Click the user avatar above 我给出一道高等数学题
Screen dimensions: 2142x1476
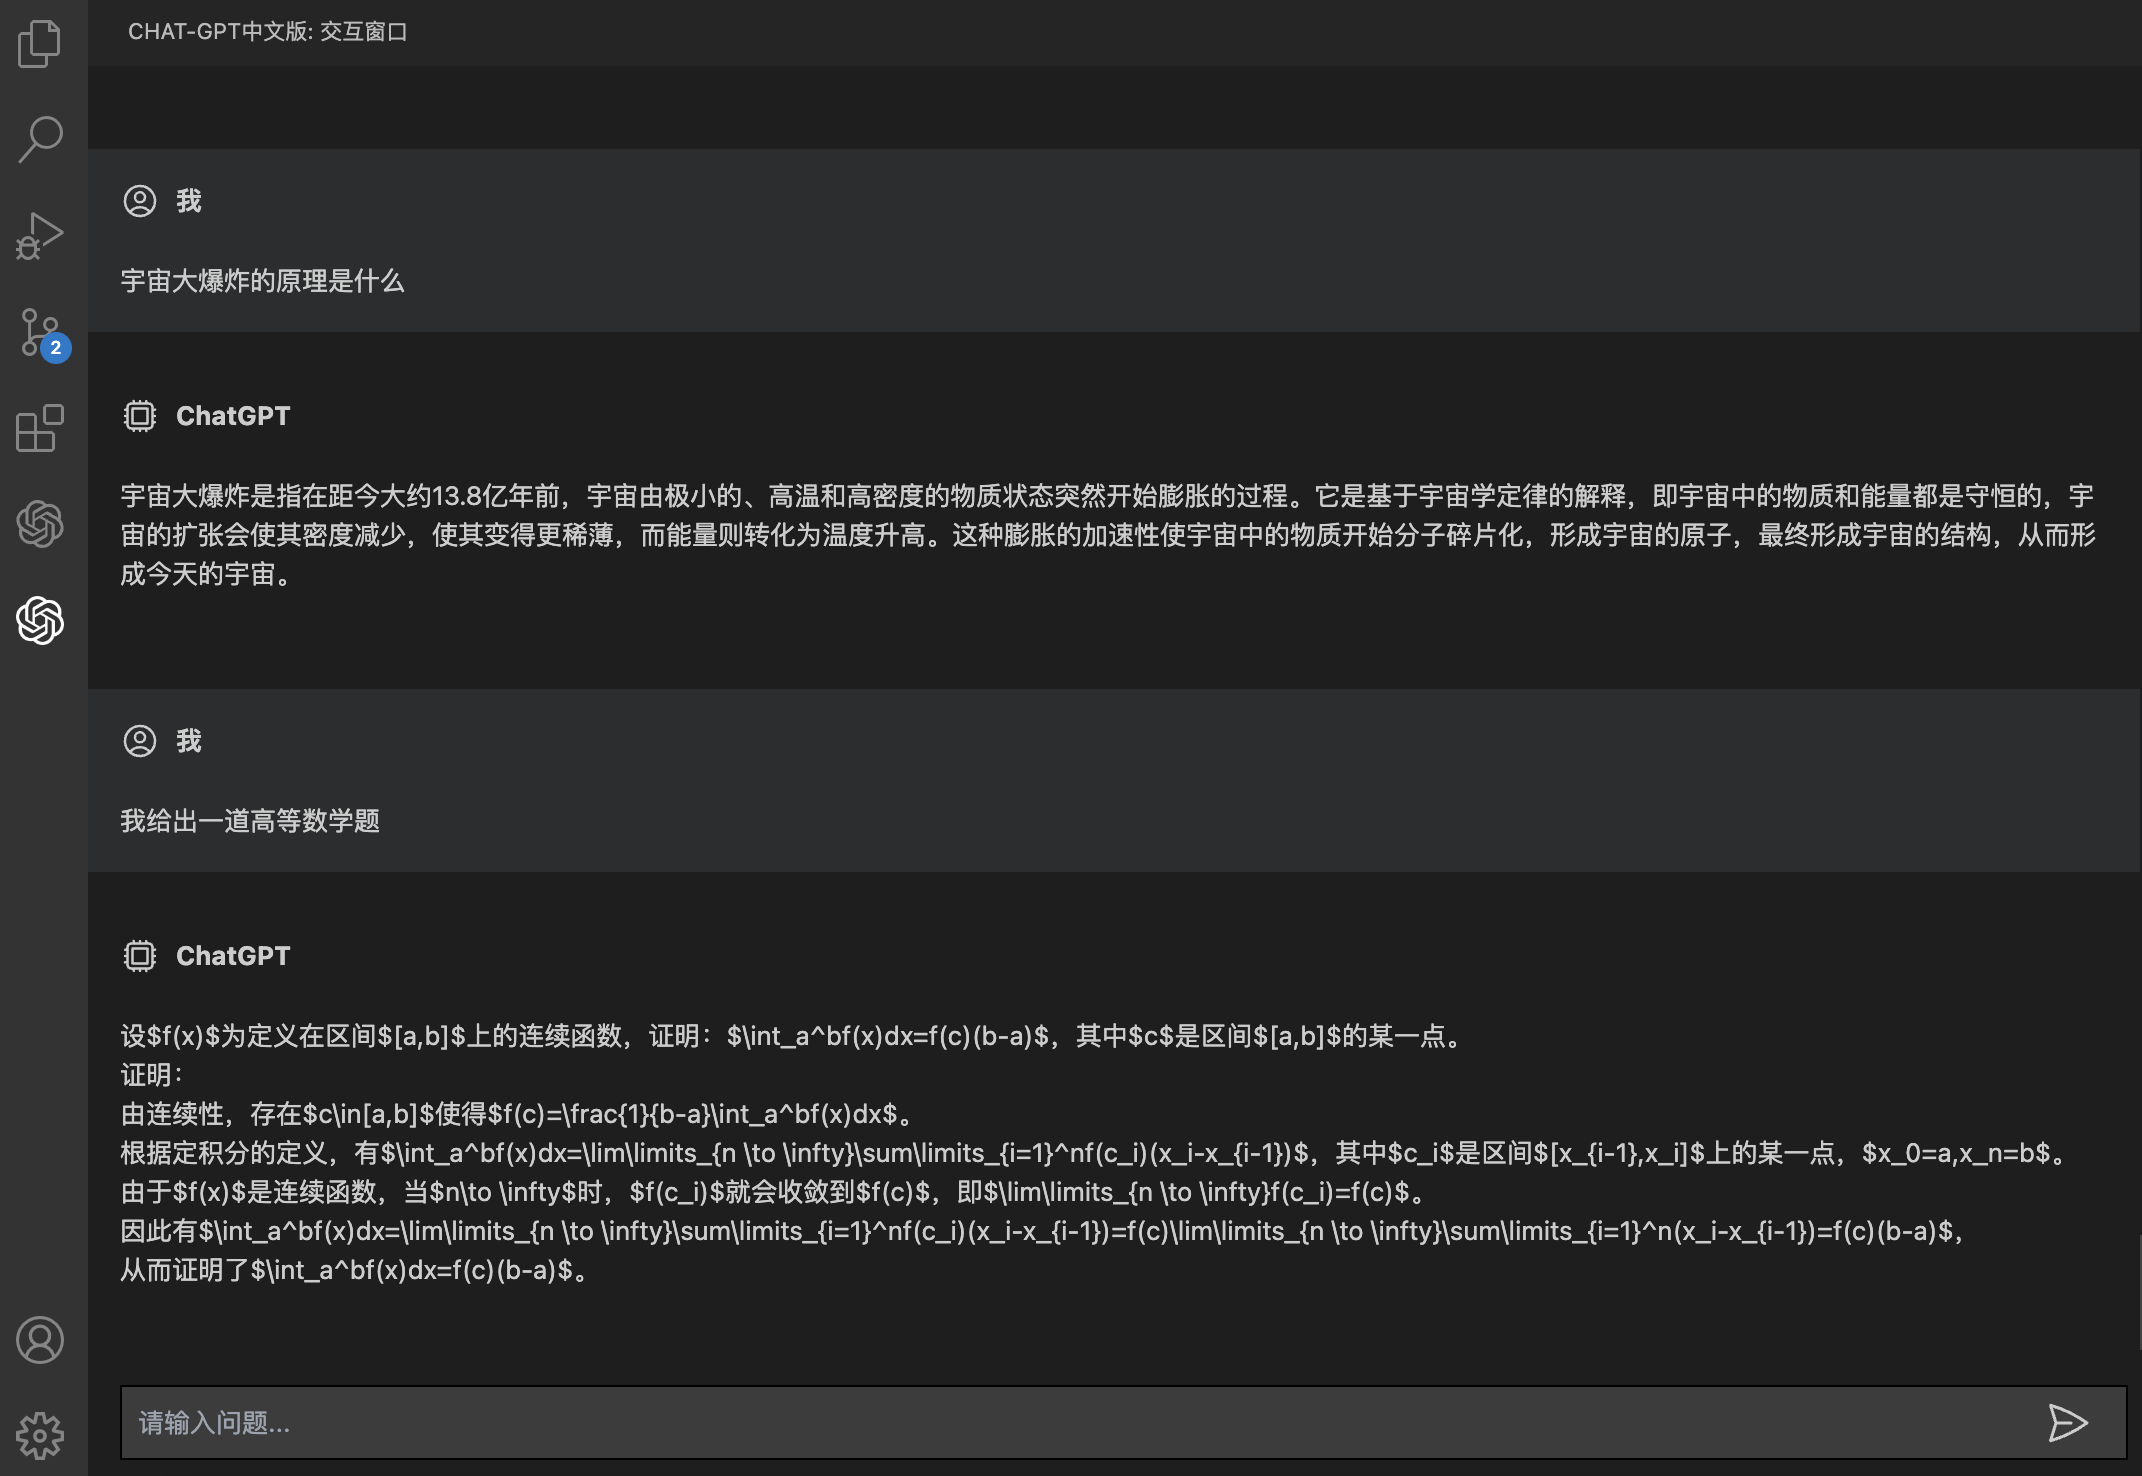(x=140, y=741)
